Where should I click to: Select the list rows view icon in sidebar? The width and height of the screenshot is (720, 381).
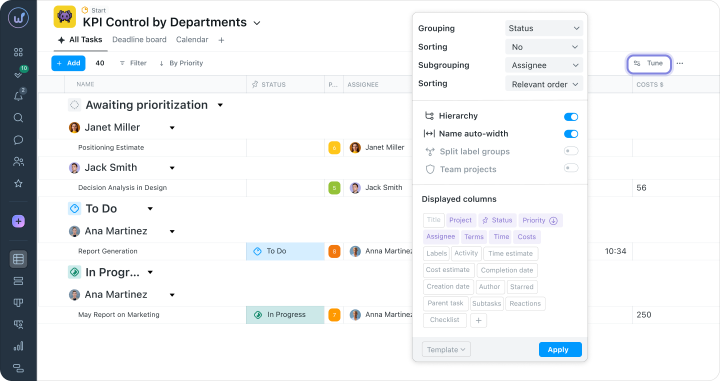click(18, 281)
